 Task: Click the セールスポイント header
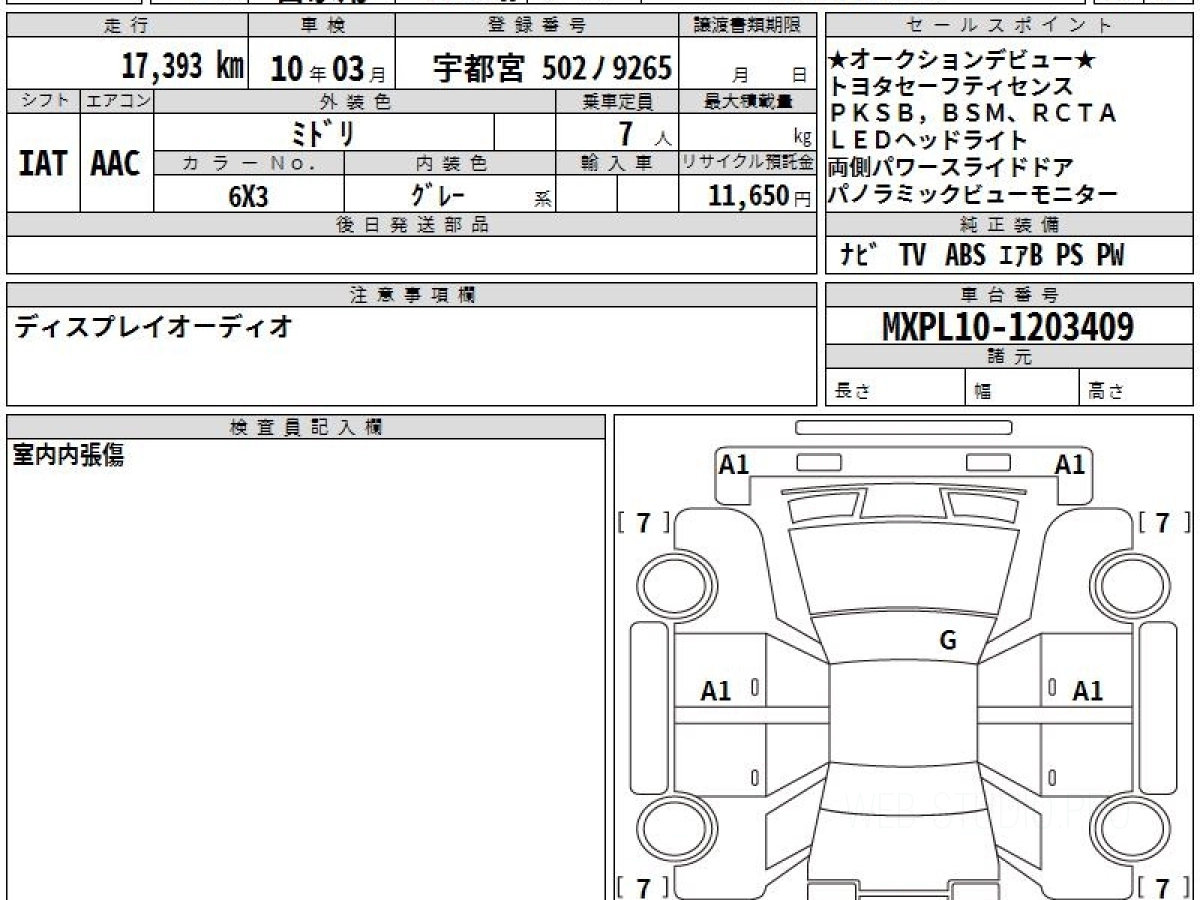[x=1009, y=26]
